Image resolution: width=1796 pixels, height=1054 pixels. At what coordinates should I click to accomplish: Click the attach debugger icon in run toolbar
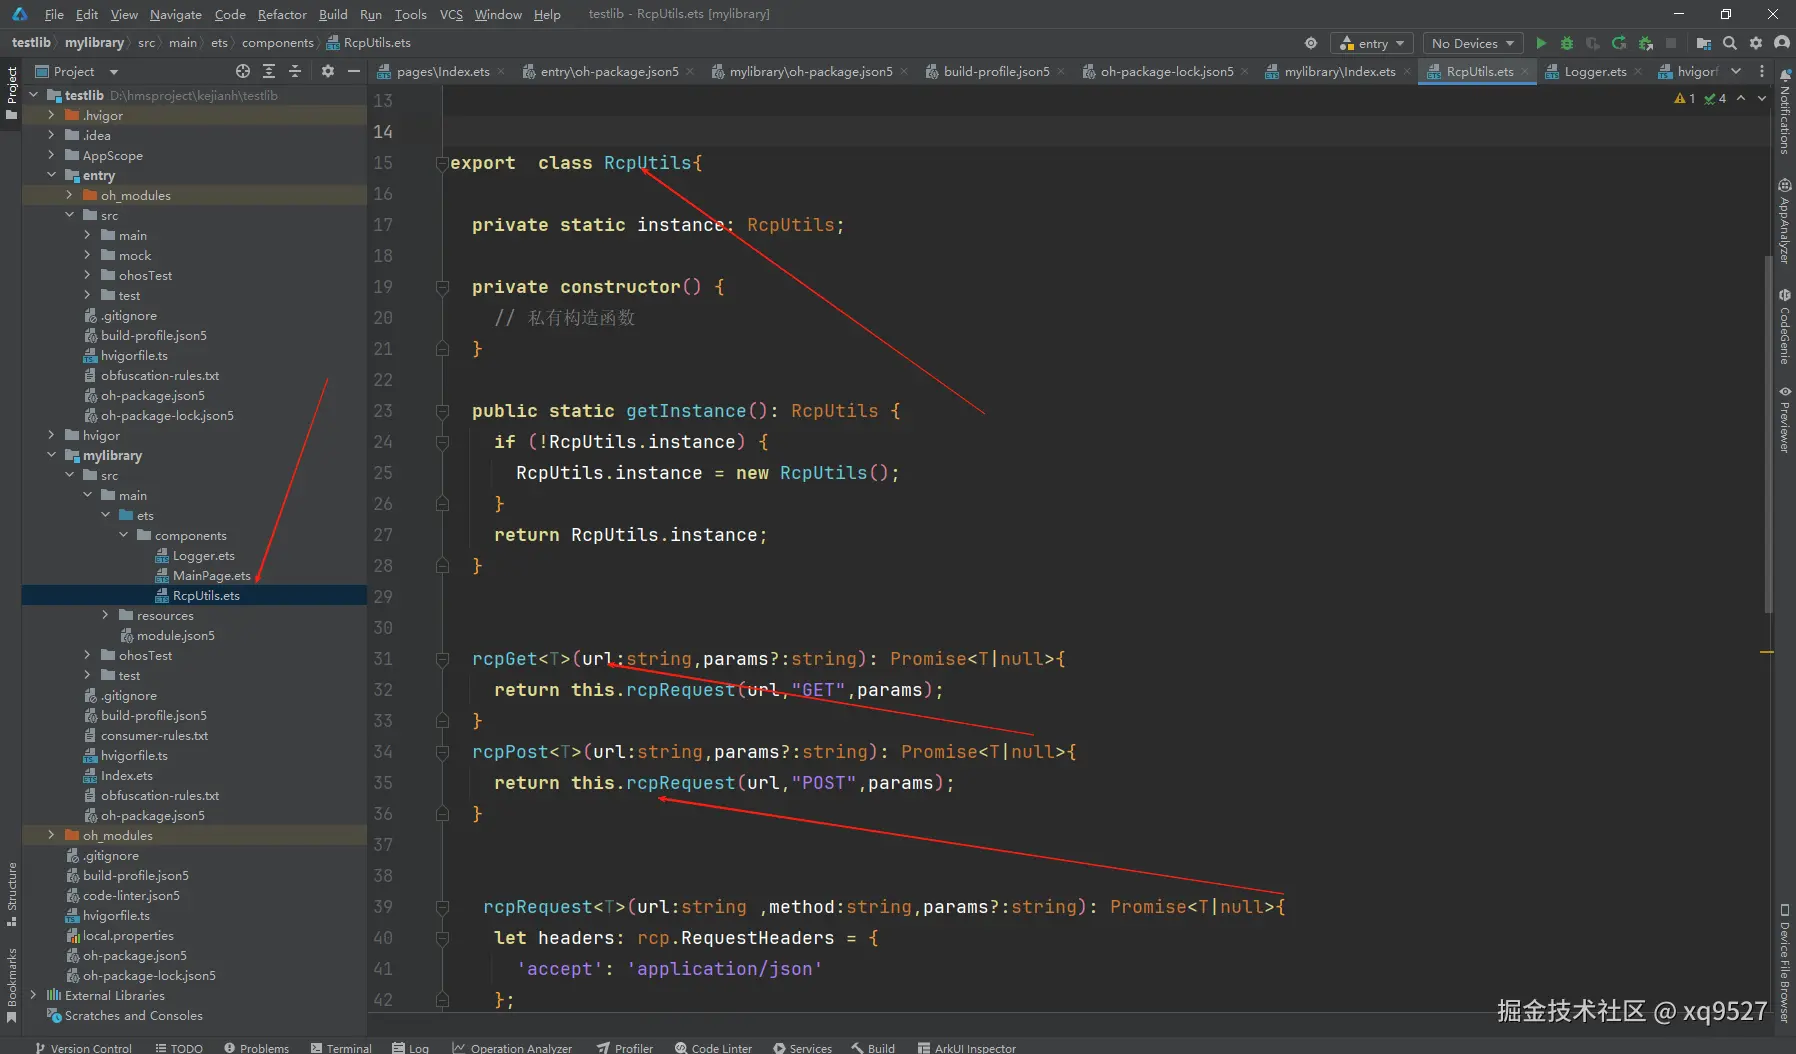point(1645,43)
